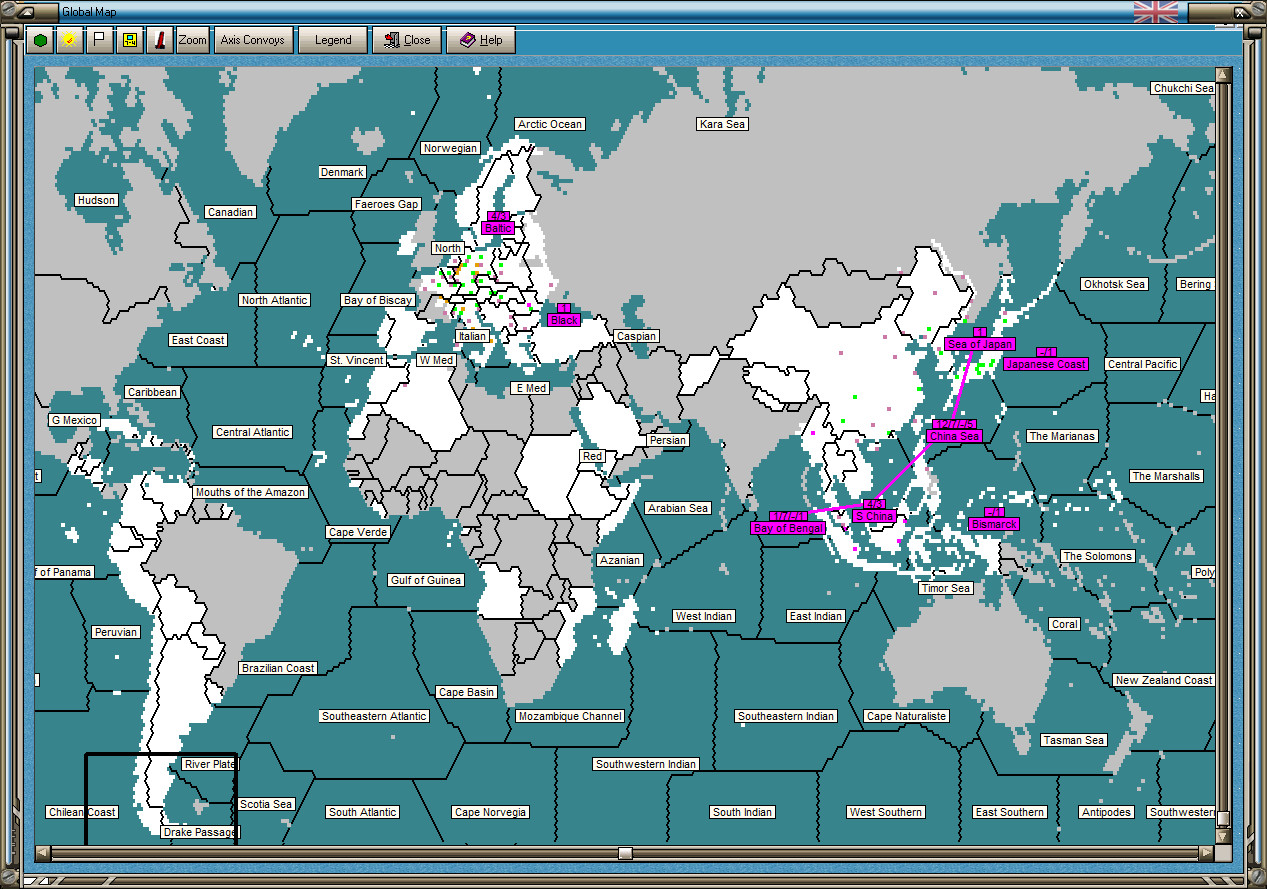Select the Bay of Bengal convoy label
Viewport: 1267px width, 889px height.
click(x=788, y=528)
